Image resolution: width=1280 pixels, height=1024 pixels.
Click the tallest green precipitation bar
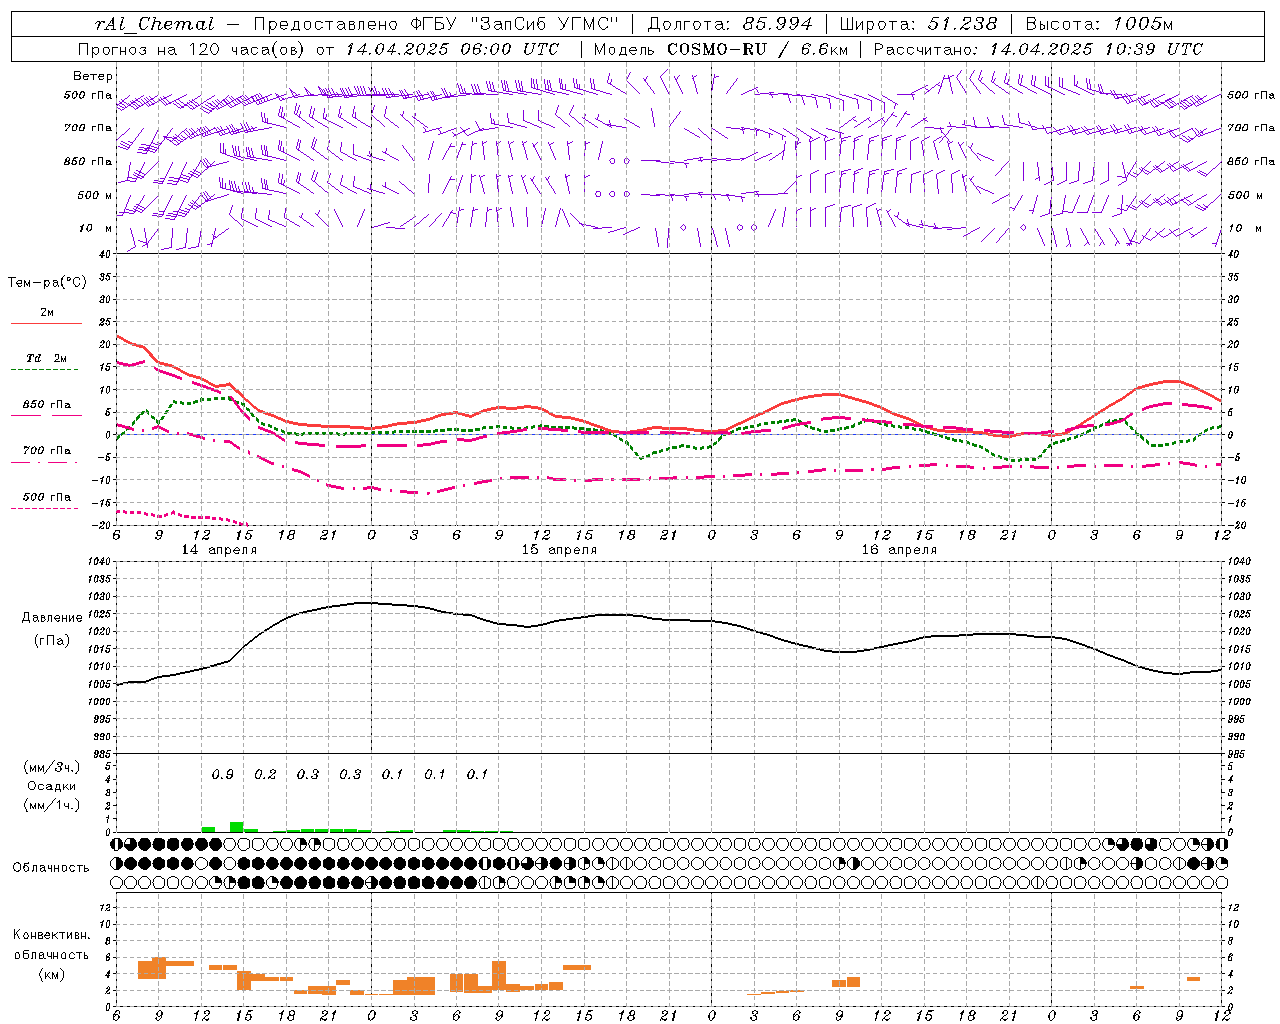tap(237, 827)
